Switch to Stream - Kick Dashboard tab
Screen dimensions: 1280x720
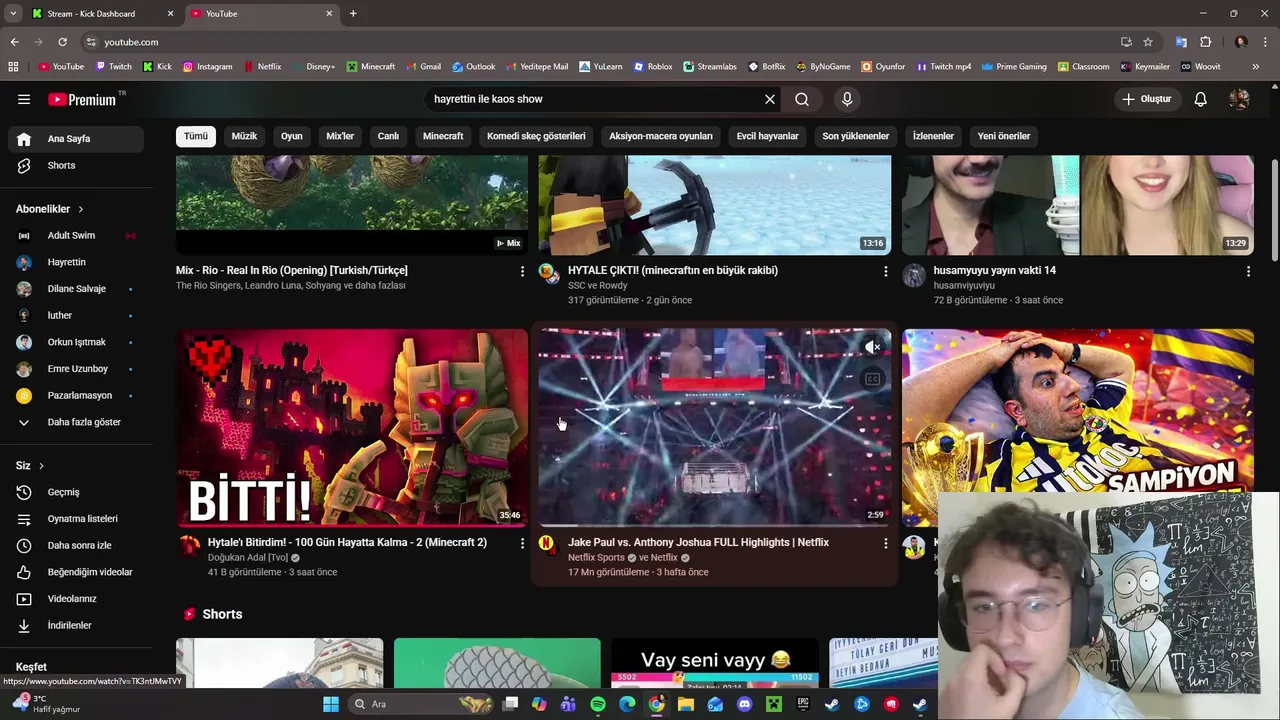pos(100,14)
